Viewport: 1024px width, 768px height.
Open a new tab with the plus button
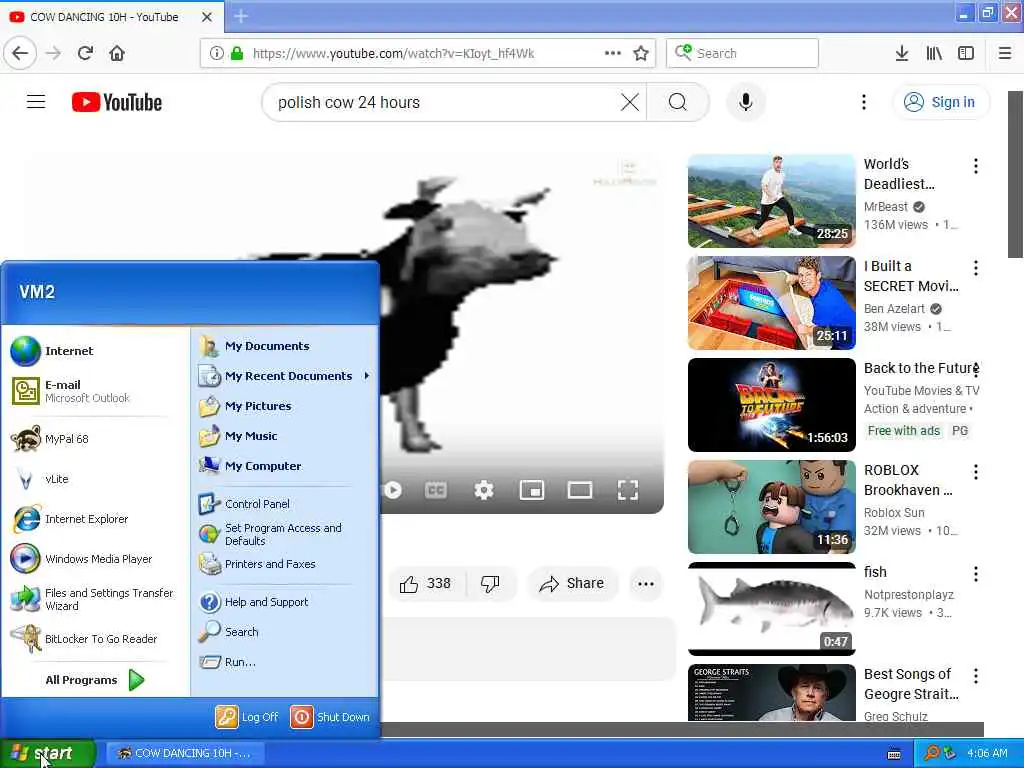click(x=241, y=16)
